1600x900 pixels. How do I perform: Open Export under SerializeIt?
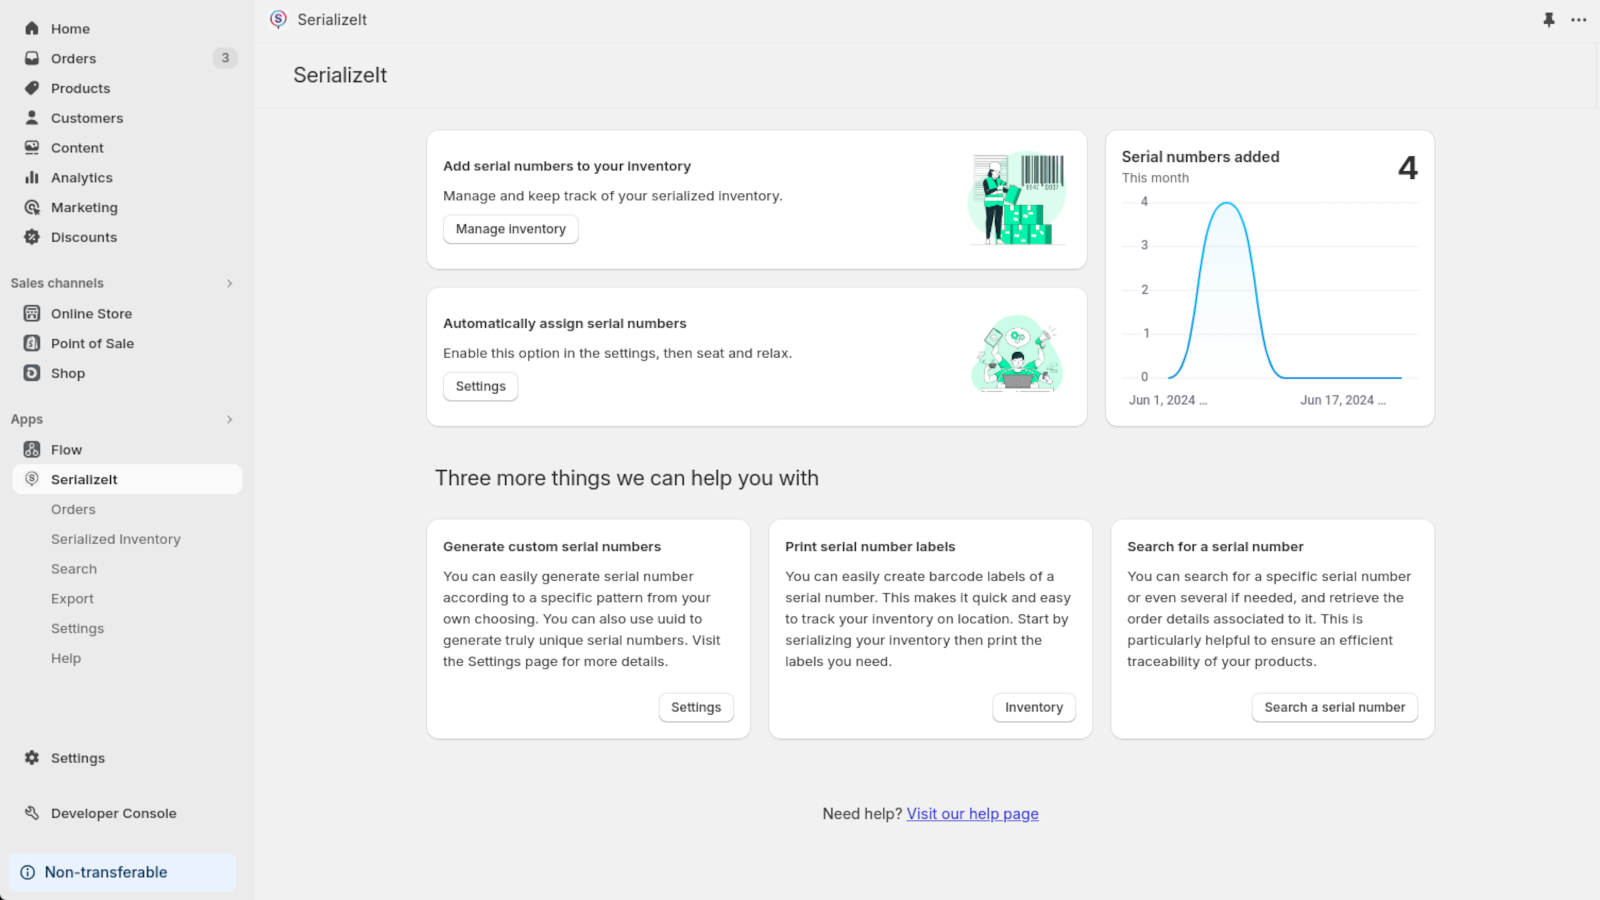click(72, 598)
